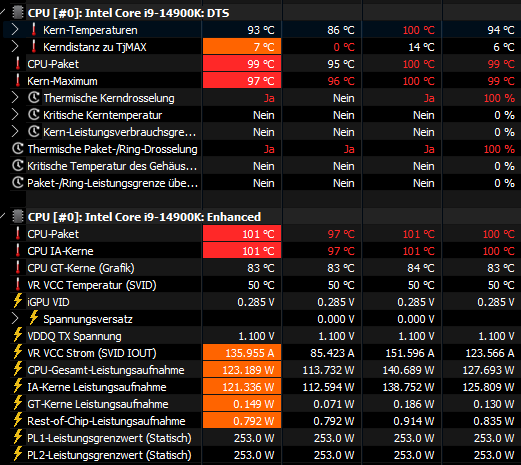Screen dimensions: 521x465
Task: Click the 84 °C GT-Kerne maximum value
Action: [x=421, y=268]
